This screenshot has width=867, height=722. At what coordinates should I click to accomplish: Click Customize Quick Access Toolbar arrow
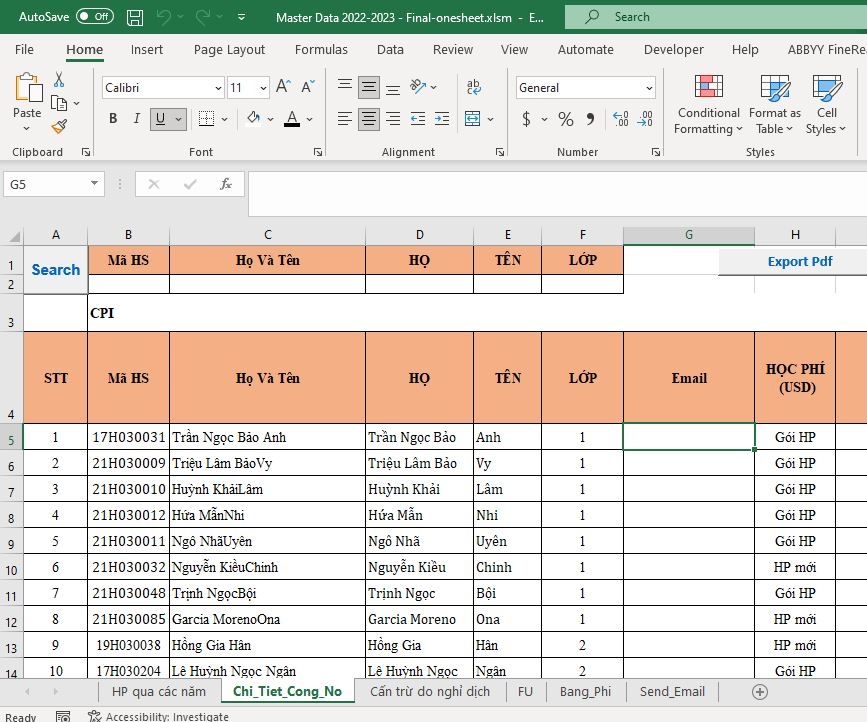(241, 17)
